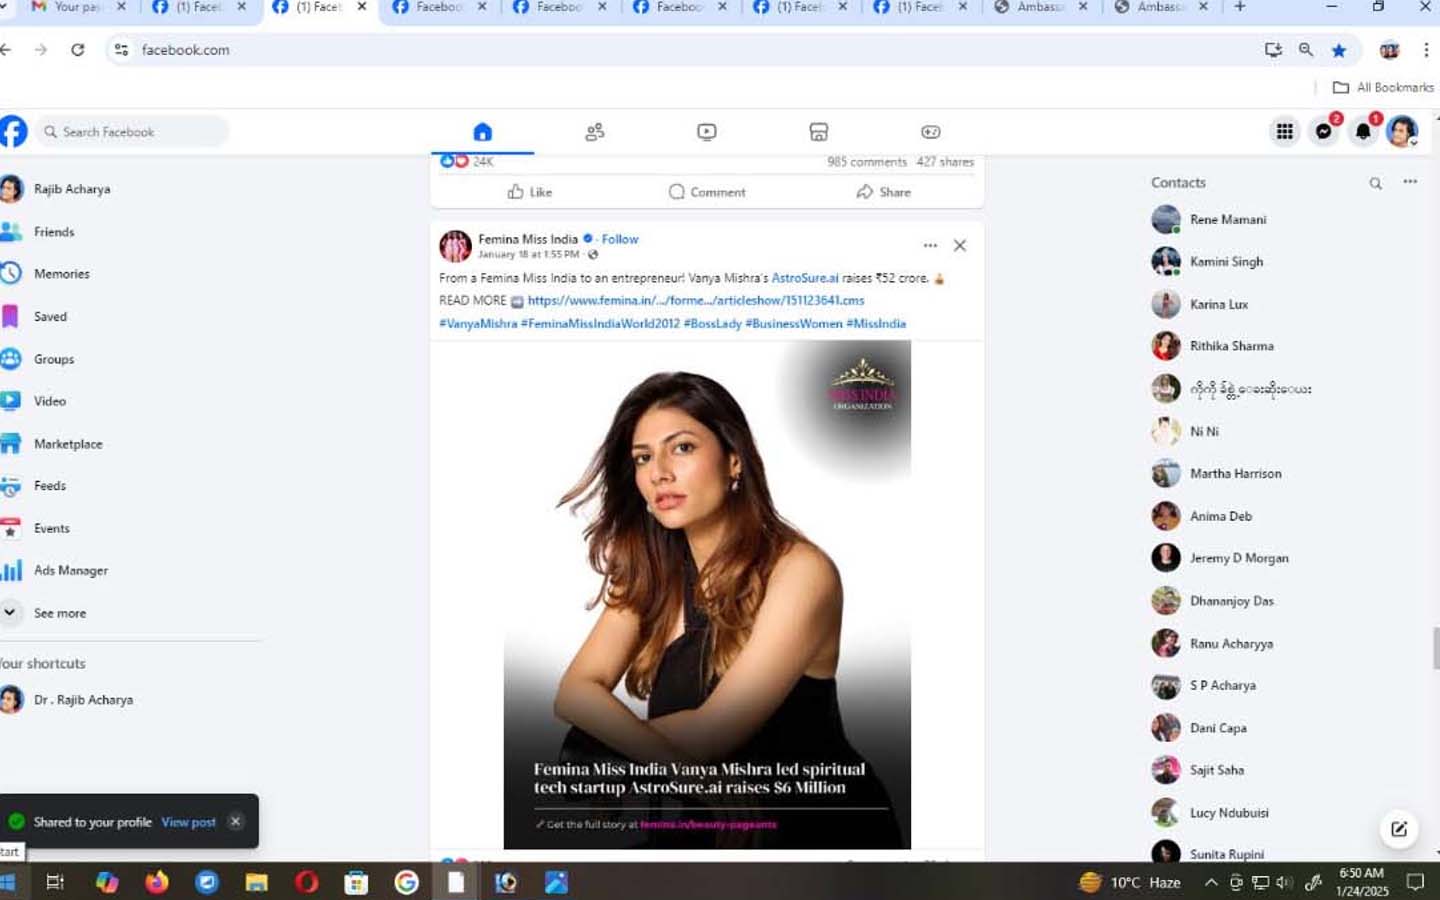Open Video in left sidebar

point(50,401)
